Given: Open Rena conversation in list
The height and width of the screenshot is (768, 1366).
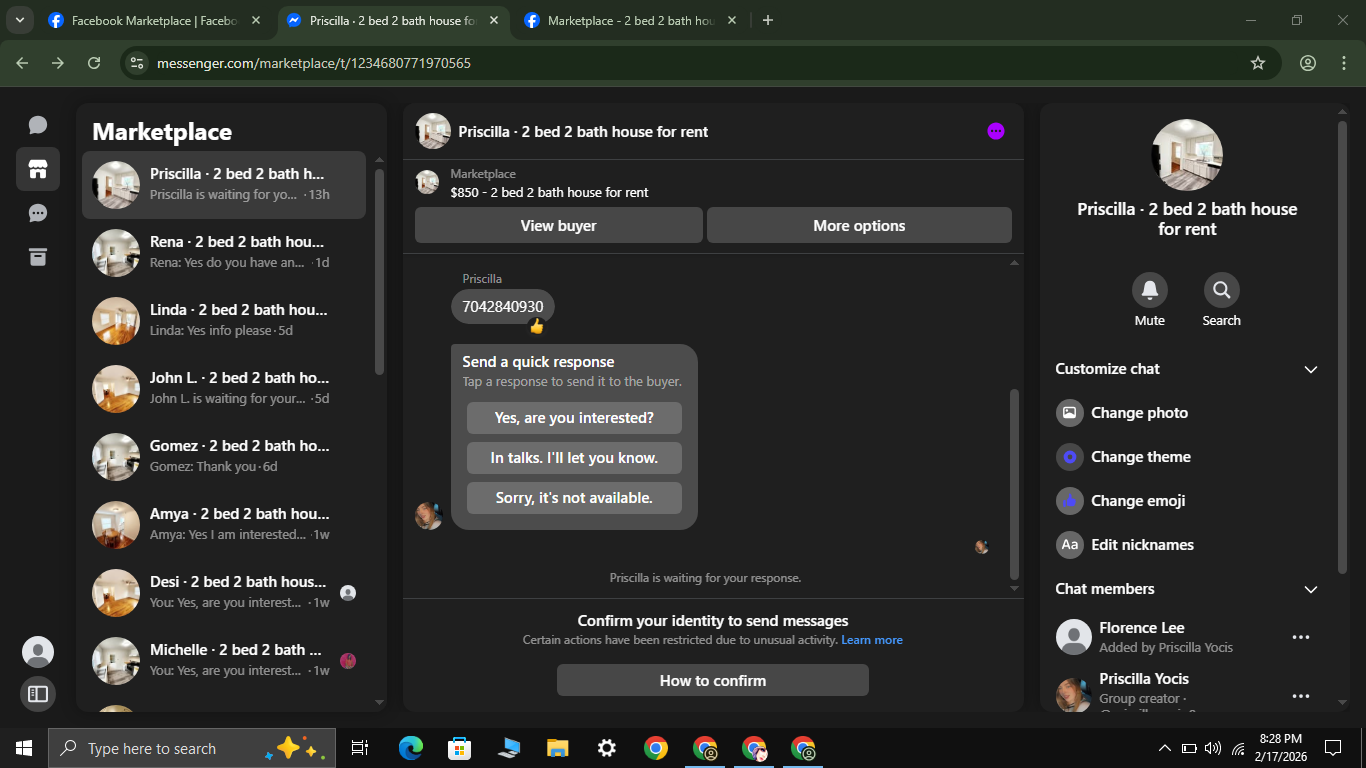Looking at the screenshot, I should (224, 253).
